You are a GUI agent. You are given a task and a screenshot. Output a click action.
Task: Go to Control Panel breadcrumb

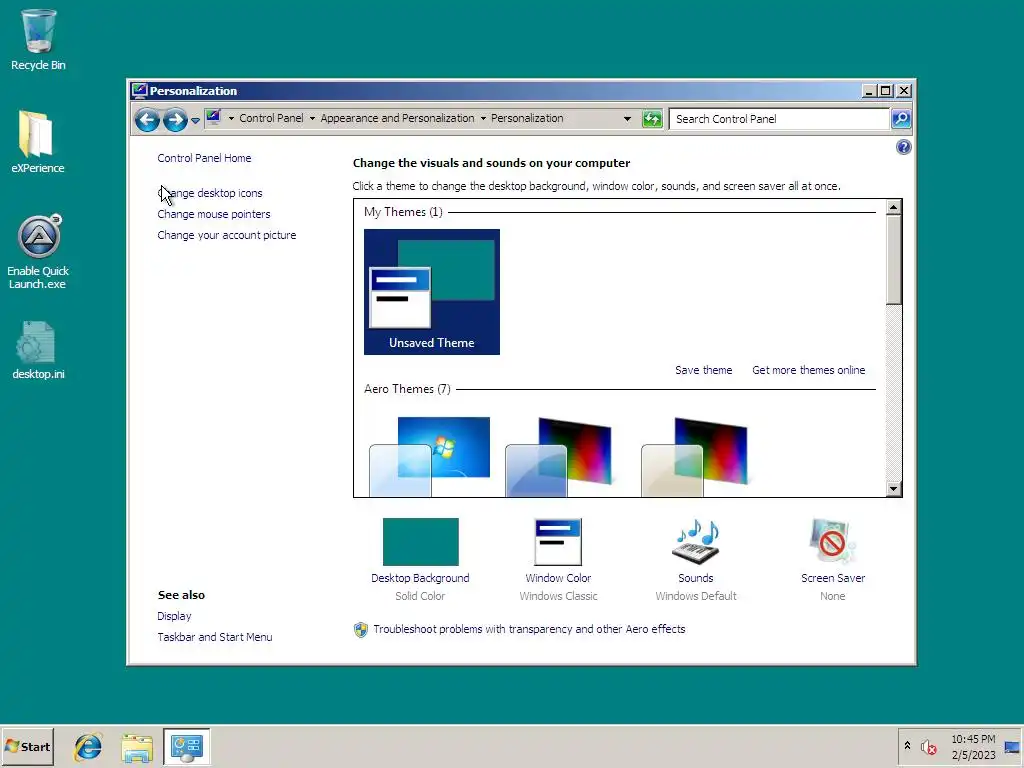coord(271,118)
